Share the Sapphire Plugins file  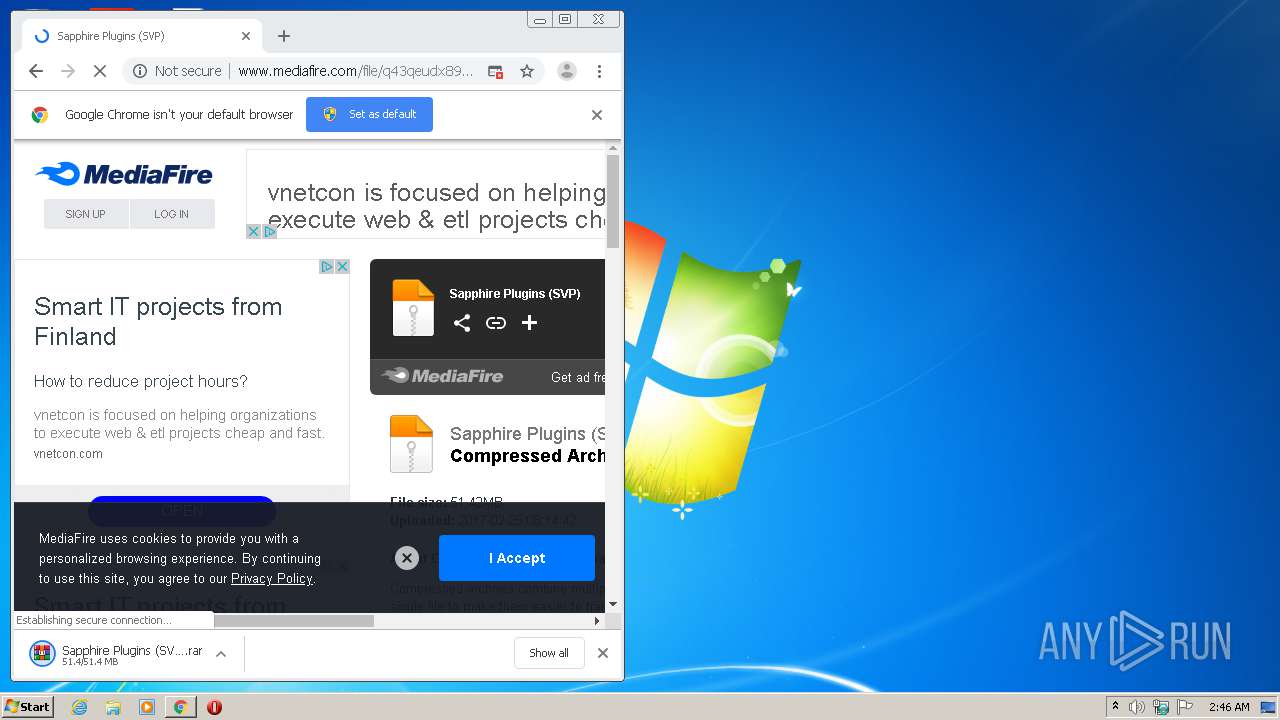462,323
